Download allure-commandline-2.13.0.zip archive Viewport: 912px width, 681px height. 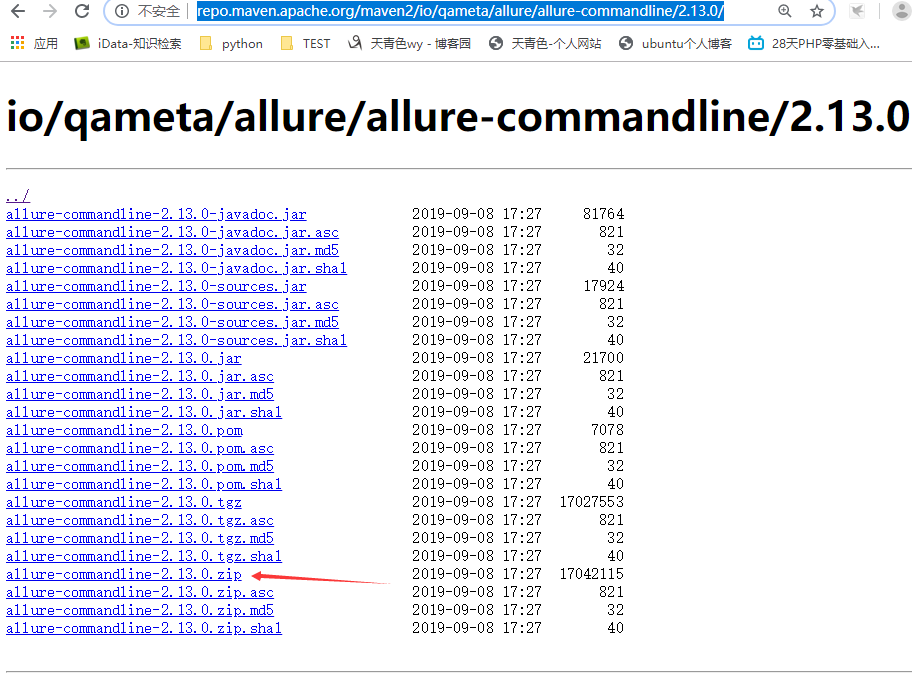123,575
